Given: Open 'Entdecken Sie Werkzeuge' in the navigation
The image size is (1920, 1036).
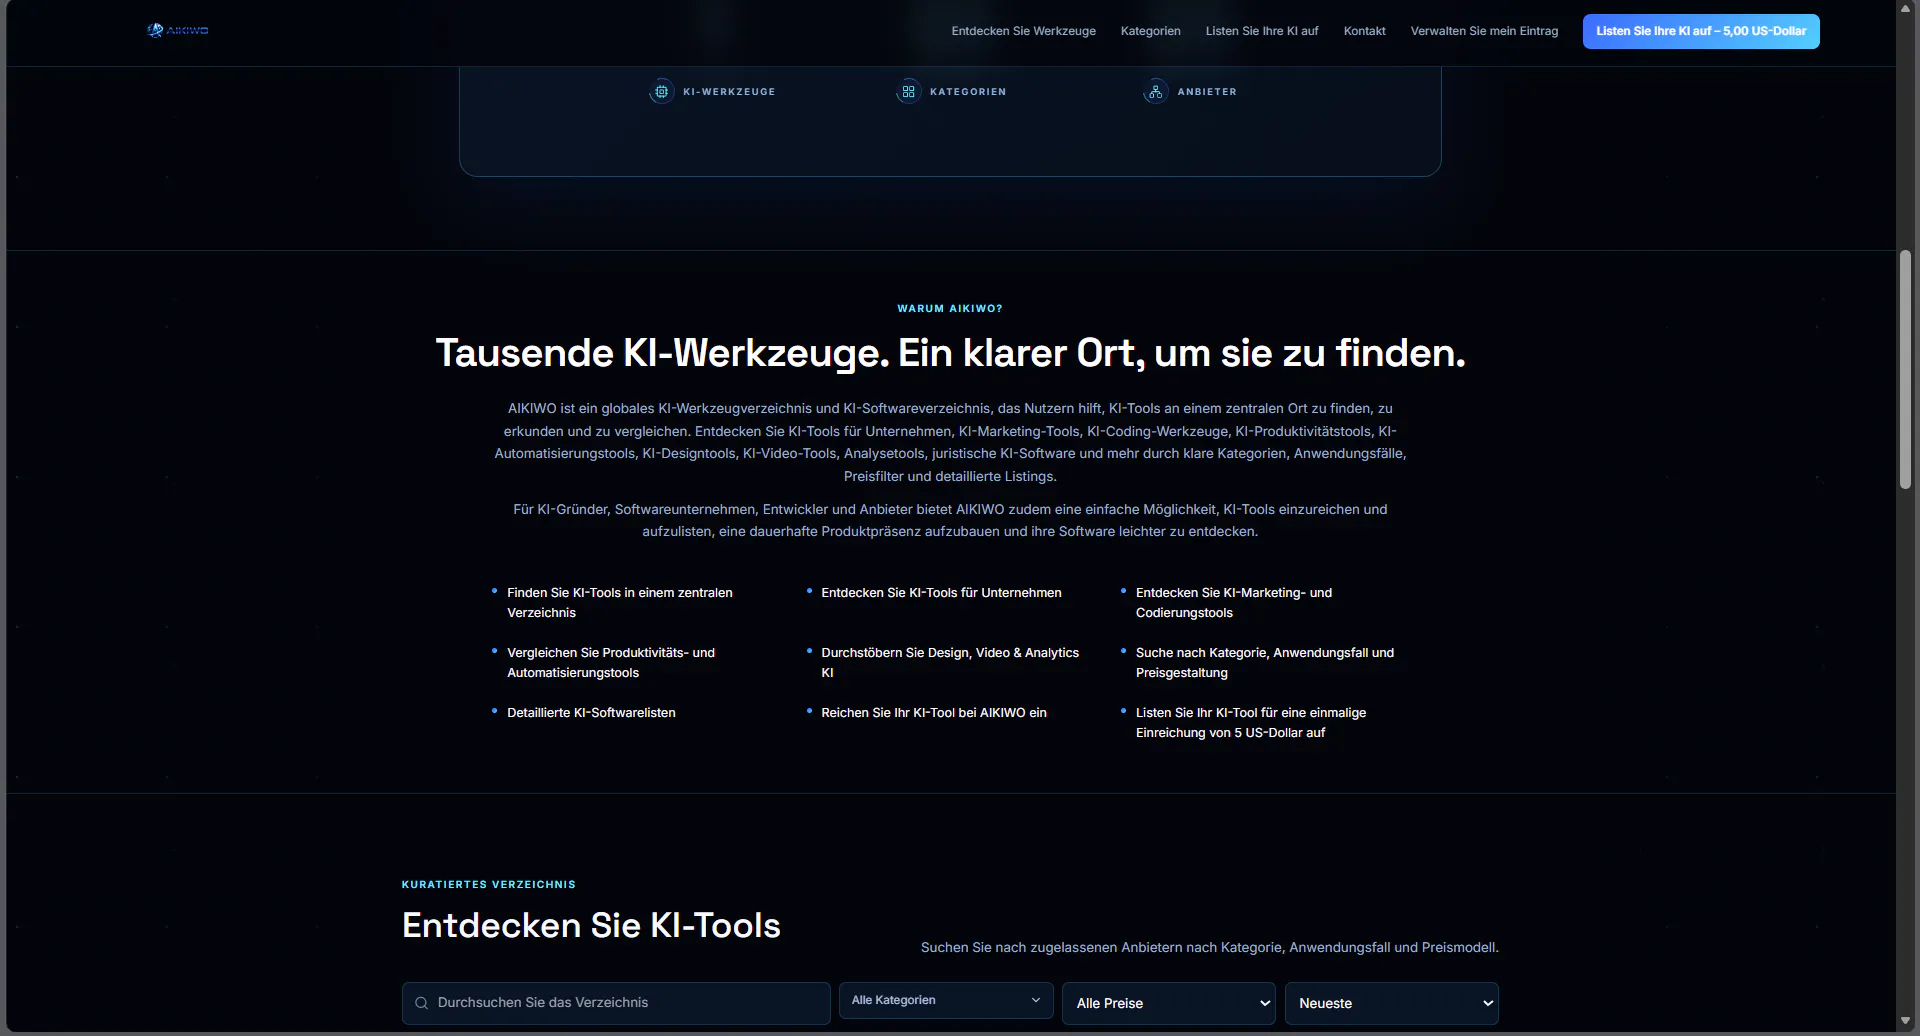Looking at the screenshot, I should (x=1023, y=31).
